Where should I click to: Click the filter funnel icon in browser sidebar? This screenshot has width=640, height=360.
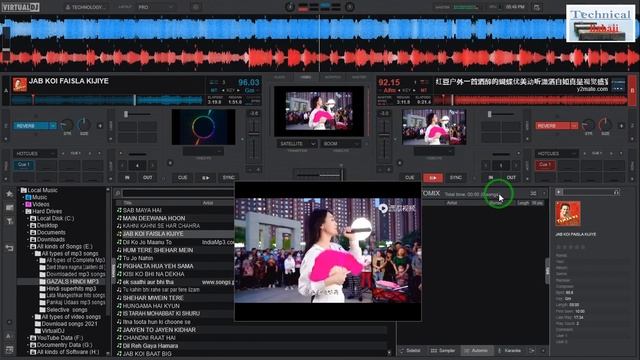click(9, 221)
